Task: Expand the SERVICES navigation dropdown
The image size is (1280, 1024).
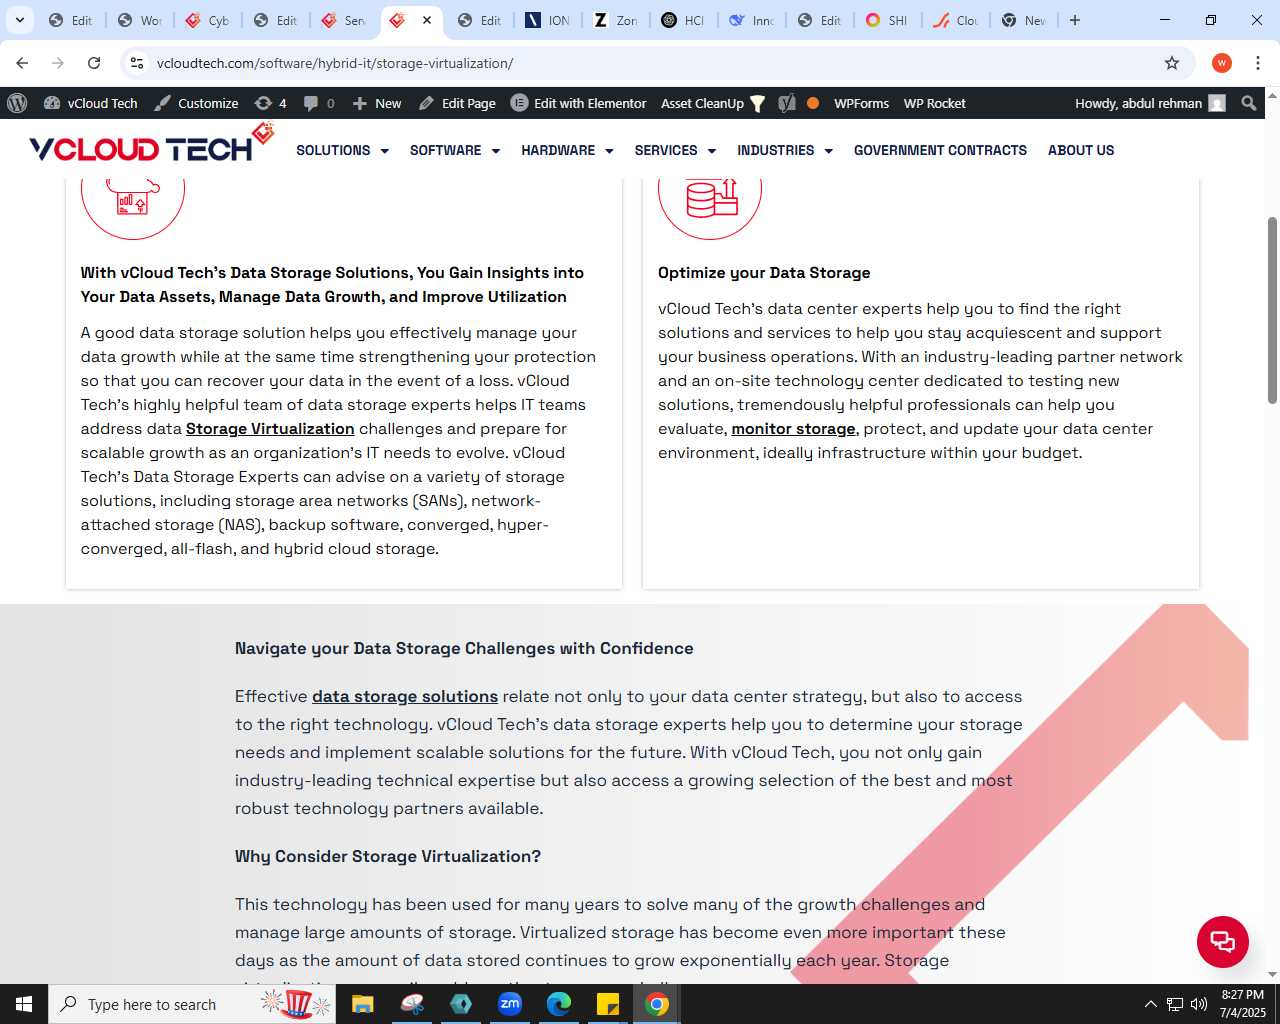Action: point(675,150)
